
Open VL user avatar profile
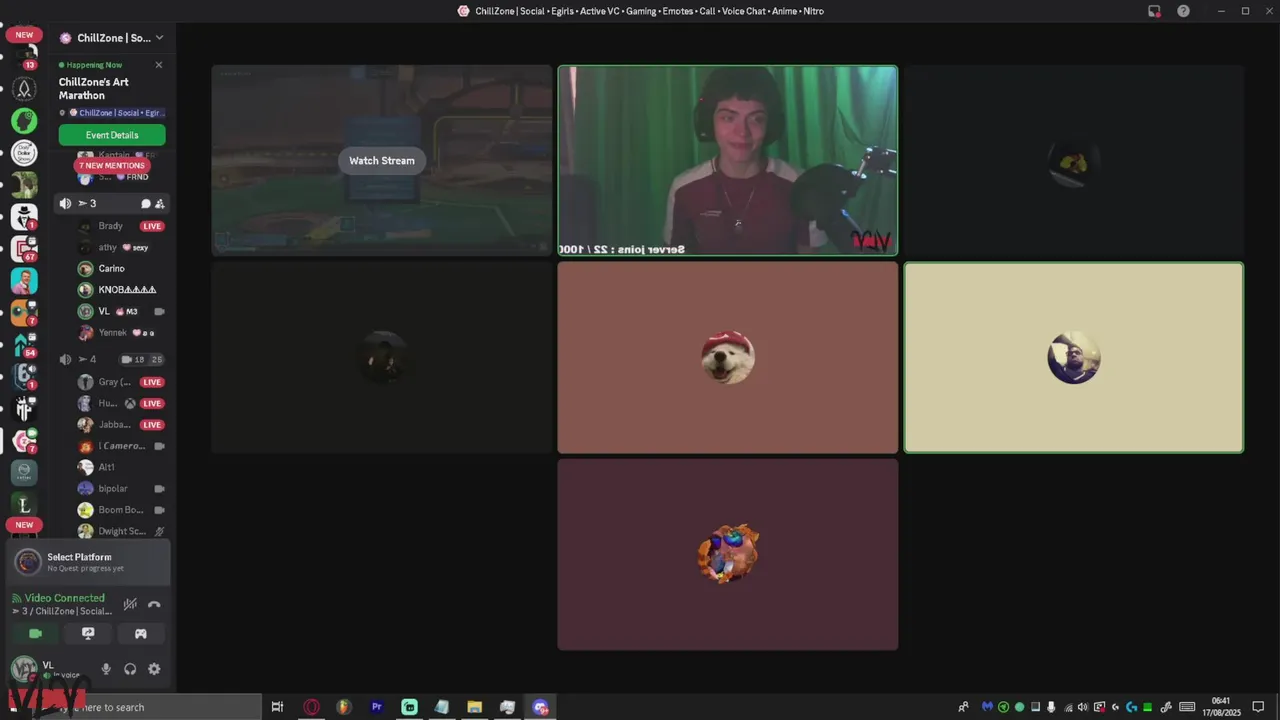click(x=24, y=668)
